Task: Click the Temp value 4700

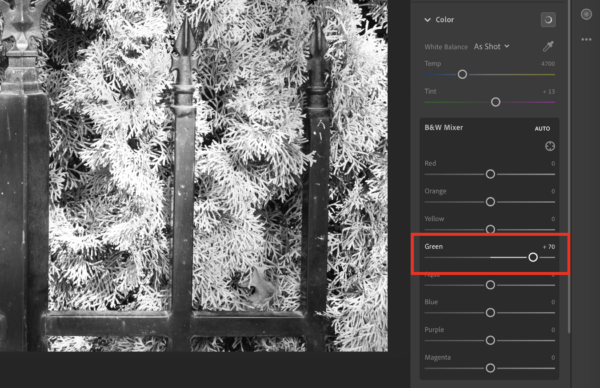Action: 548,64
